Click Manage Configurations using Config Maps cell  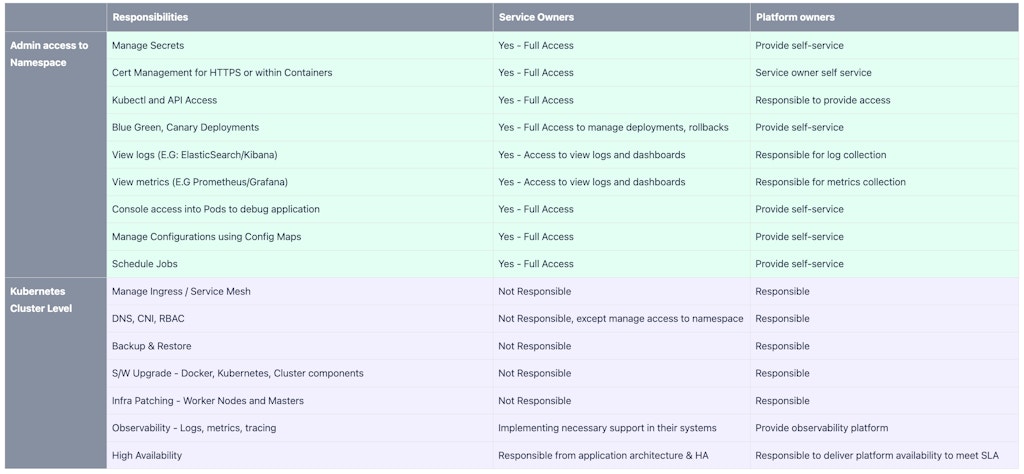206,237
